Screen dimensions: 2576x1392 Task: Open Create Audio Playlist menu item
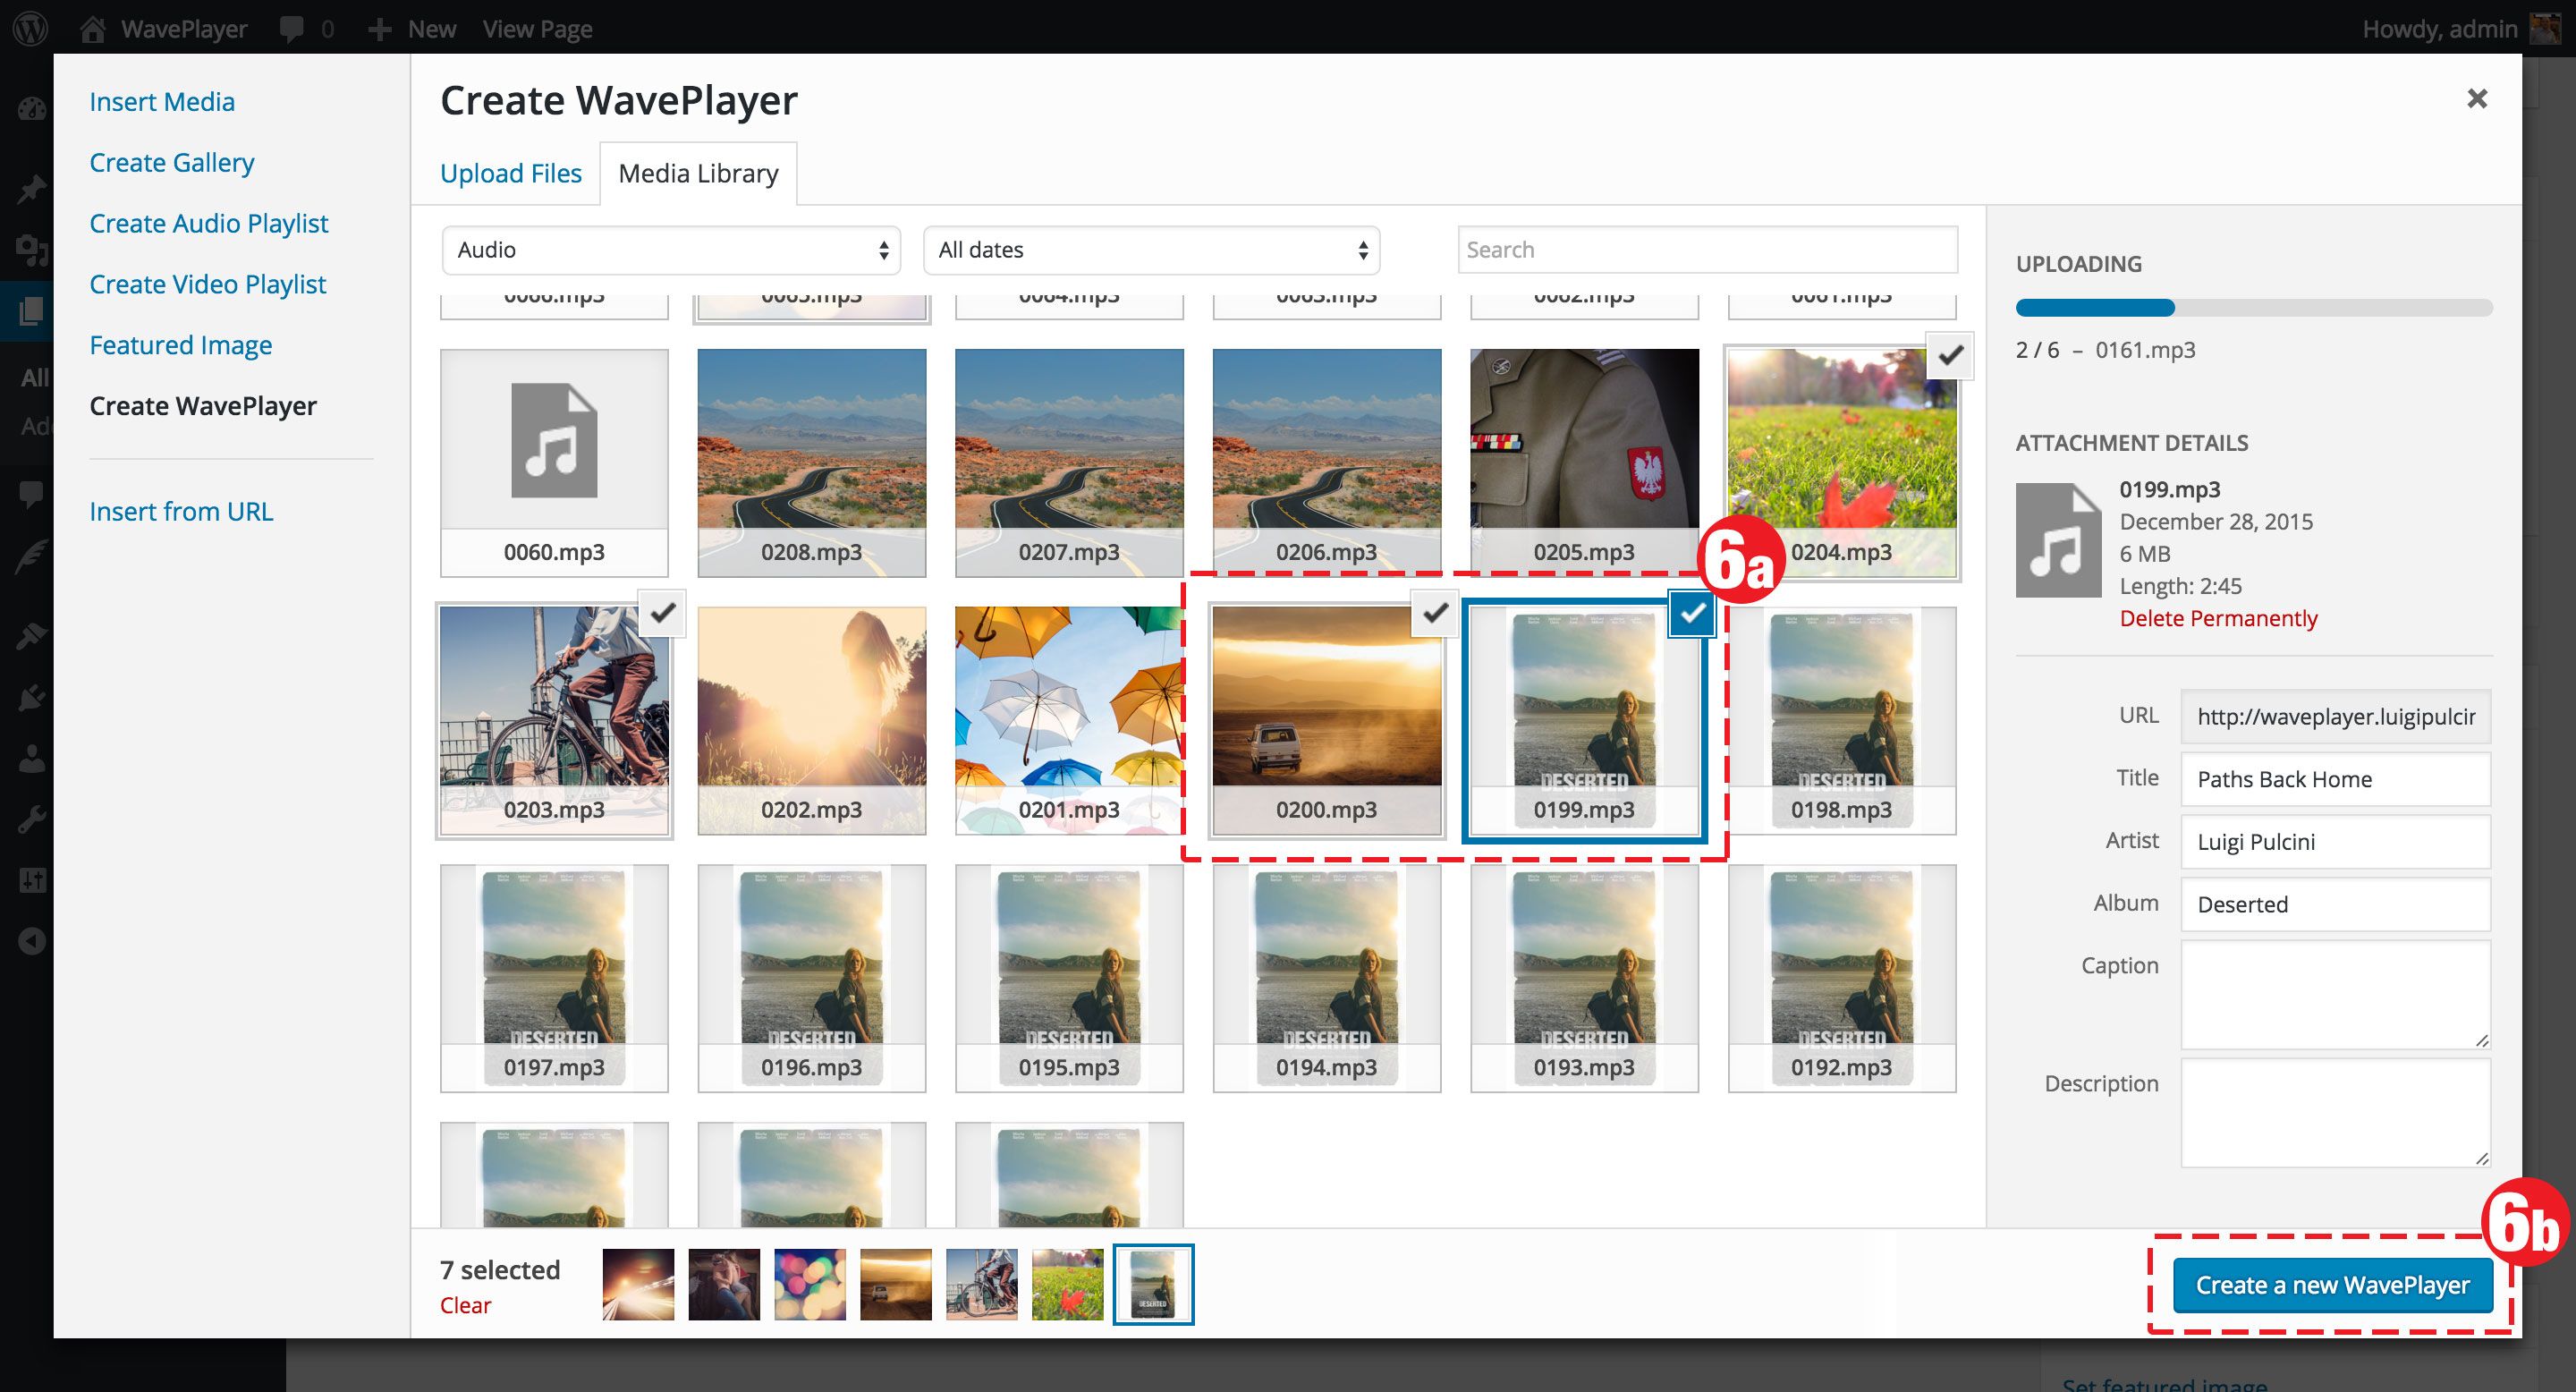208,223
